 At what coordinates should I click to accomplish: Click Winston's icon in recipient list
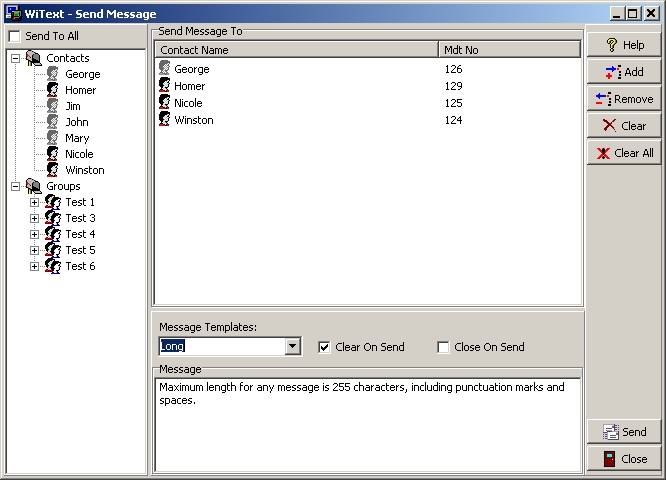(x=164, y=119)
